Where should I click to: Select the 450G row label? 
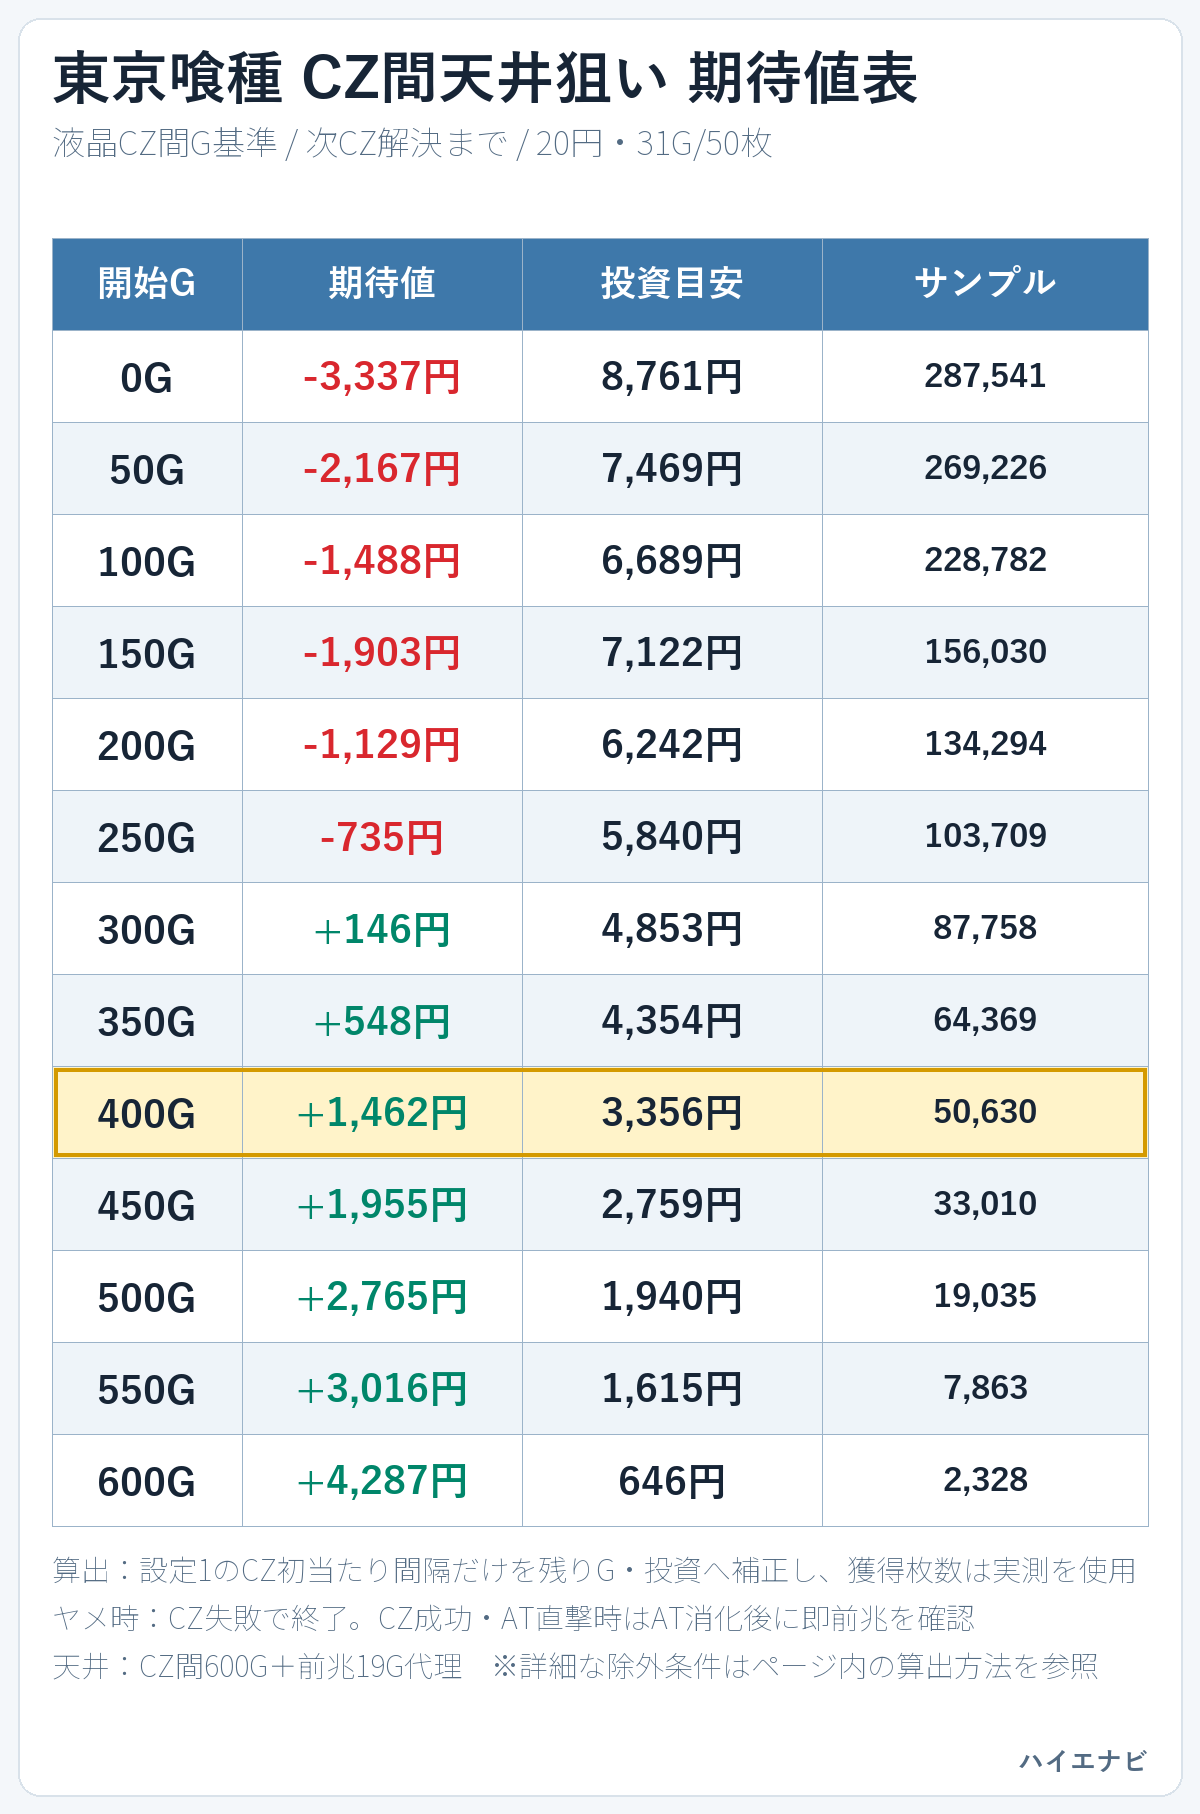click(147, 1206)
